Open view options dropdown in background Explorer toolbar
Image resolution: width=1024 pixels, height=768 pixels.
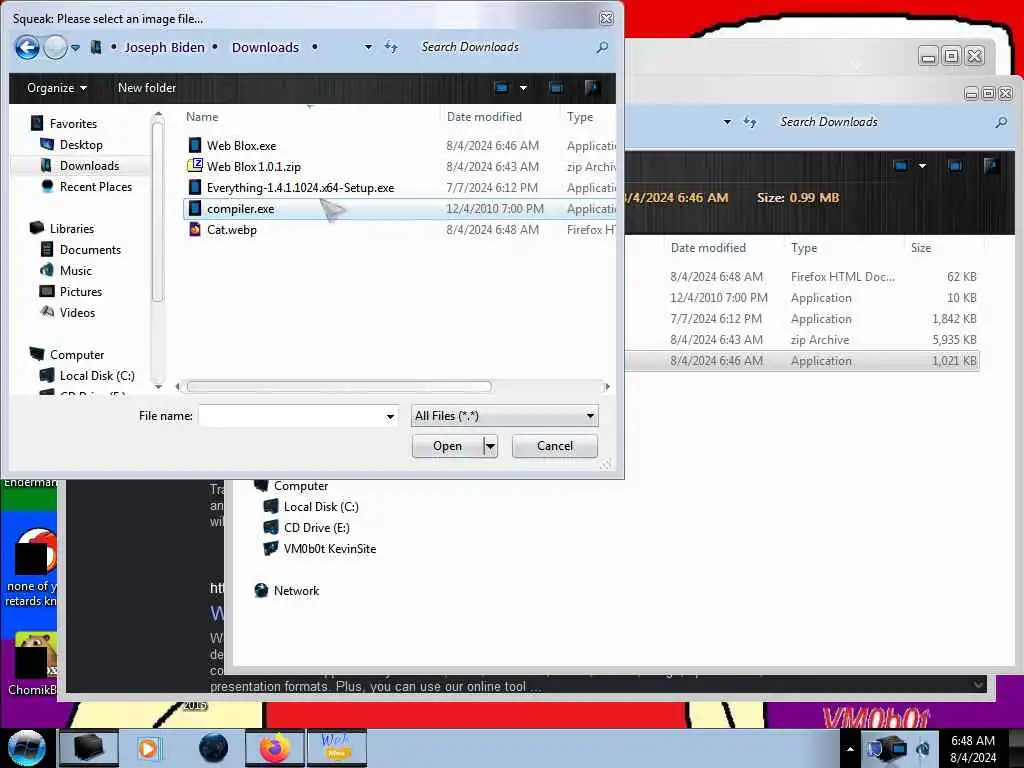[x=922, y=166]
